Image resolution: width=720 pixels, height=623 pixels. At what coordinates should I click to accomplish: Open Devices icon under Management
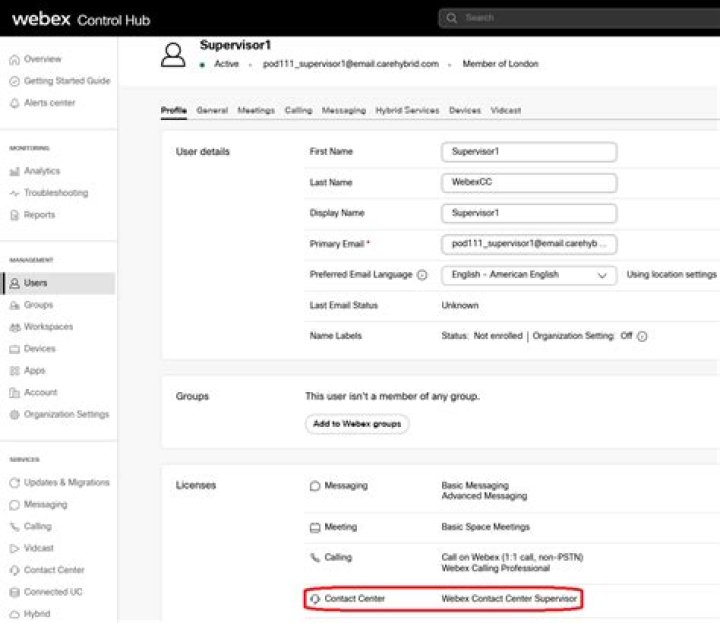(x=15, y=349)
